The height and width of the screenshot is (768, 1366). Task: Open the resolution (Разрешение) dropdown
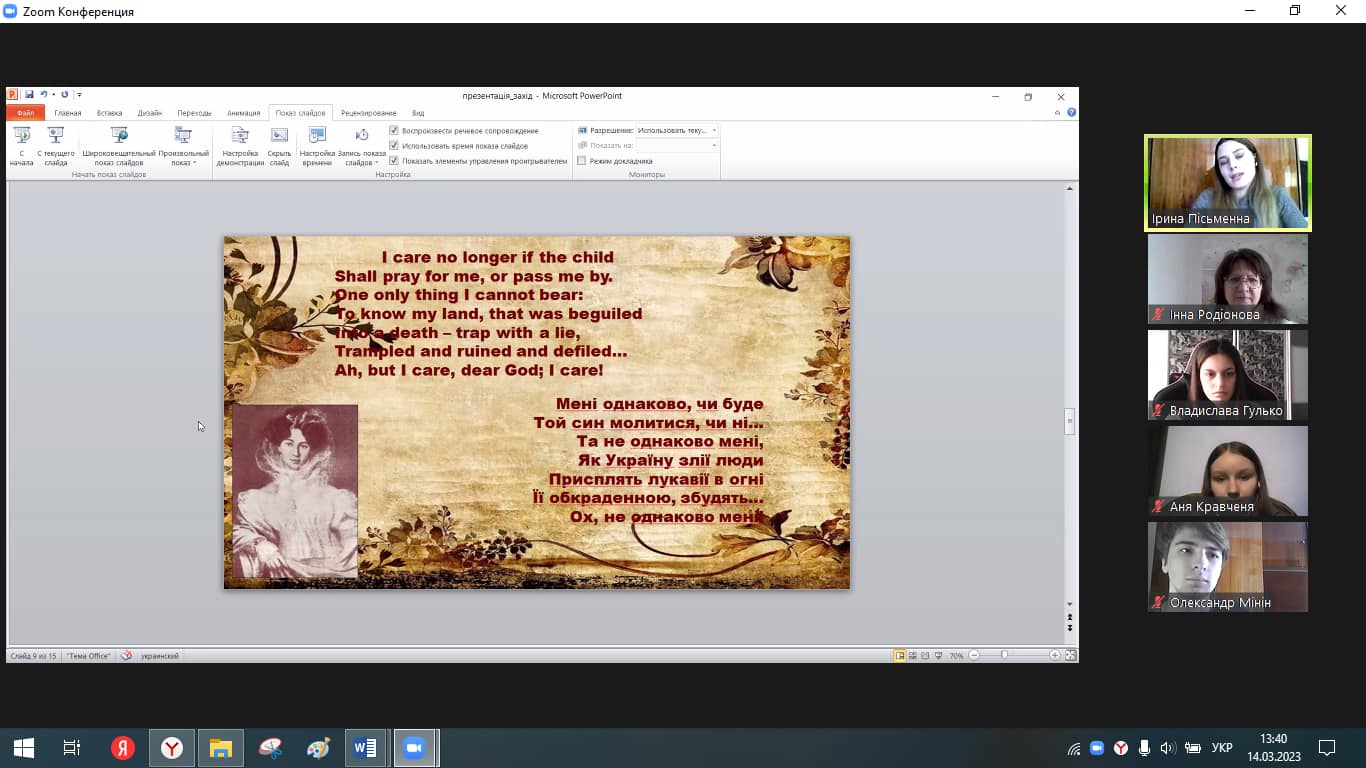pyautogui.click(x=714, y=131)
